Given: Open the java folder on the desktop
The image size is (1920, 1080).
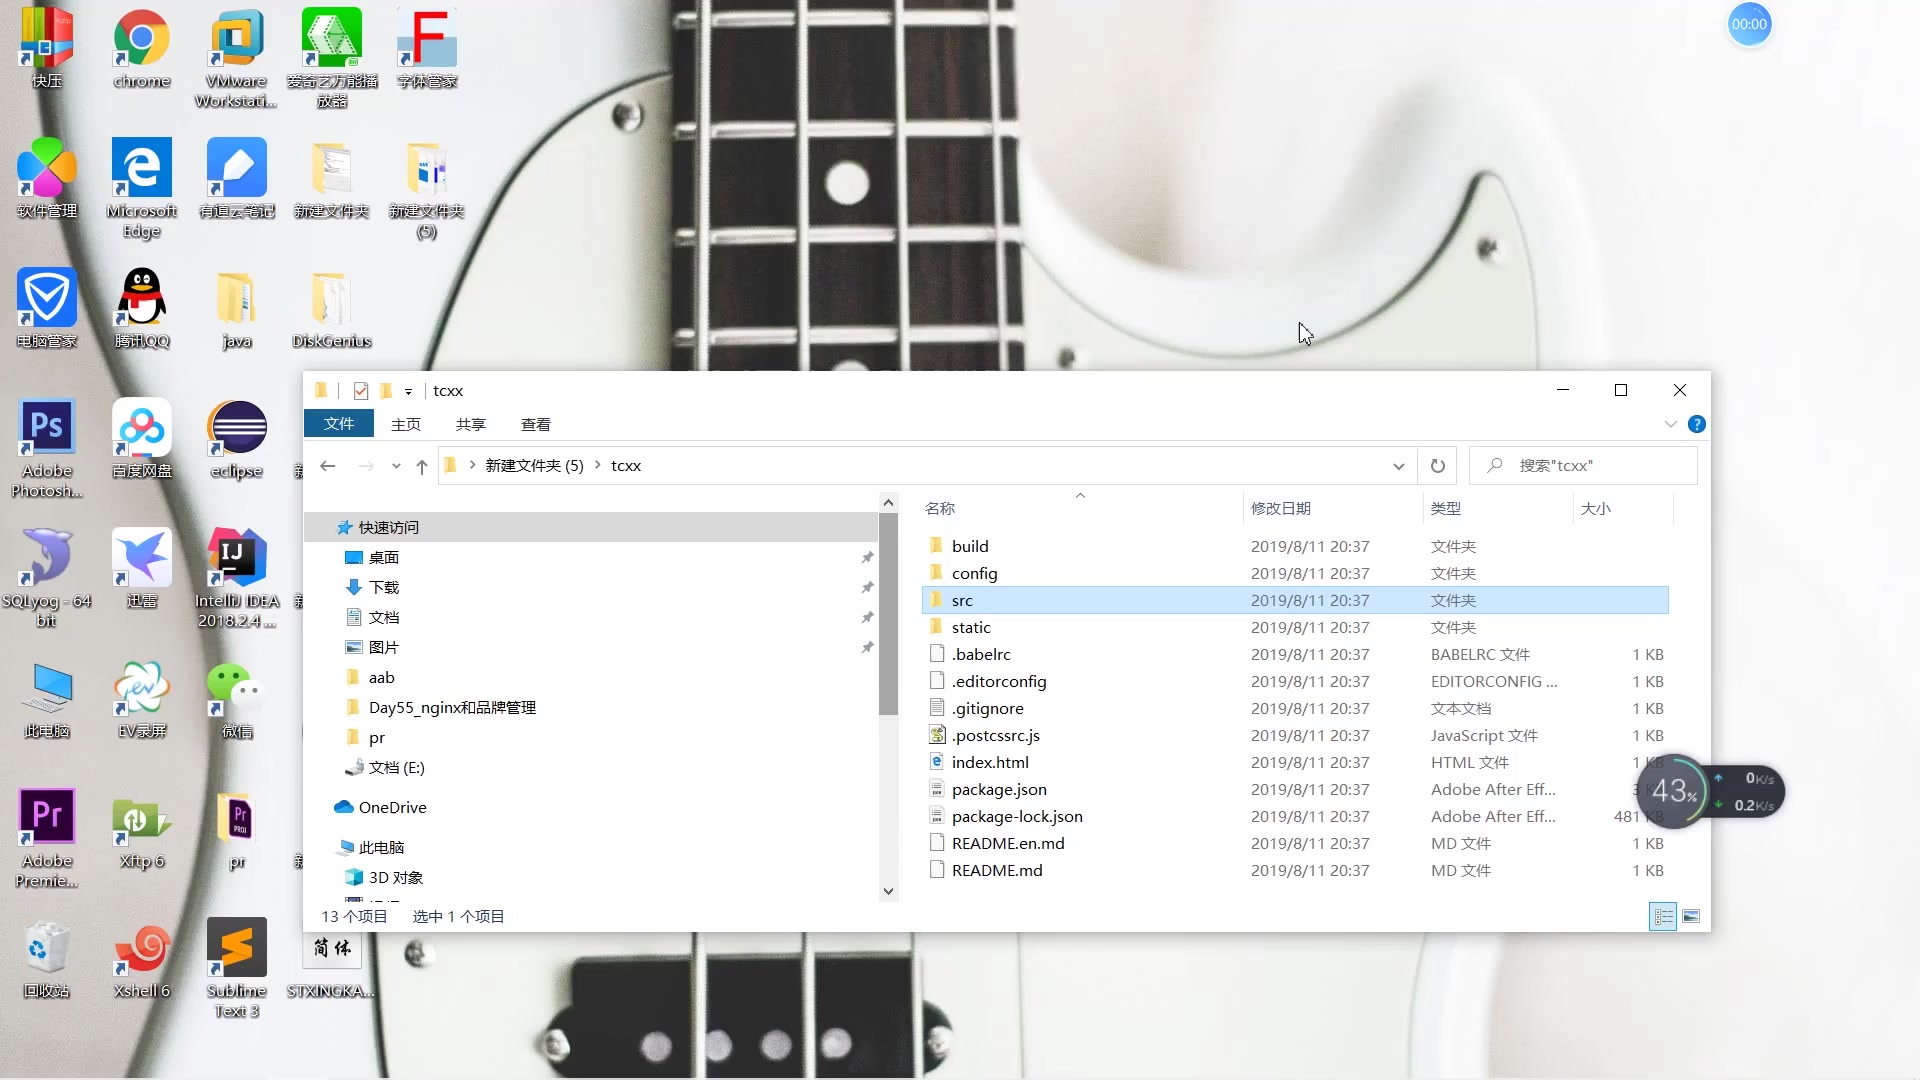Looking at the screenshot, I should click(237, 308).
